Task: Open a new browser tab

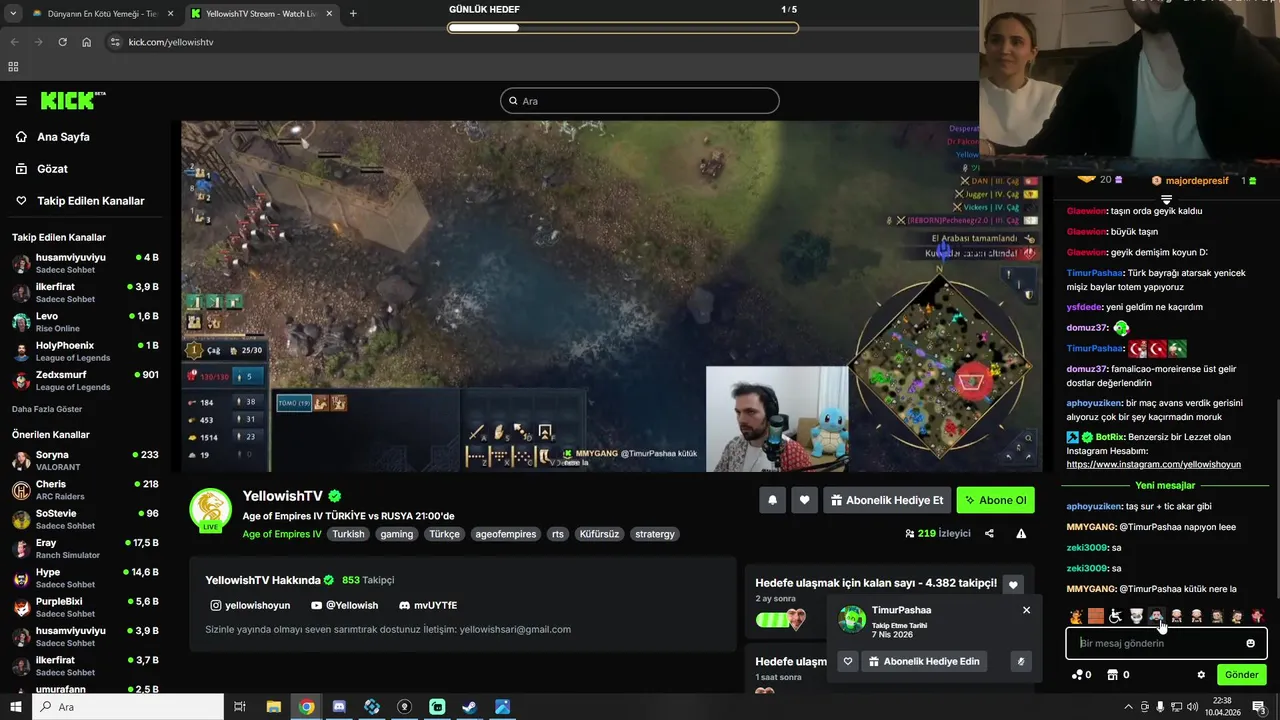Action: click(353, 13)
